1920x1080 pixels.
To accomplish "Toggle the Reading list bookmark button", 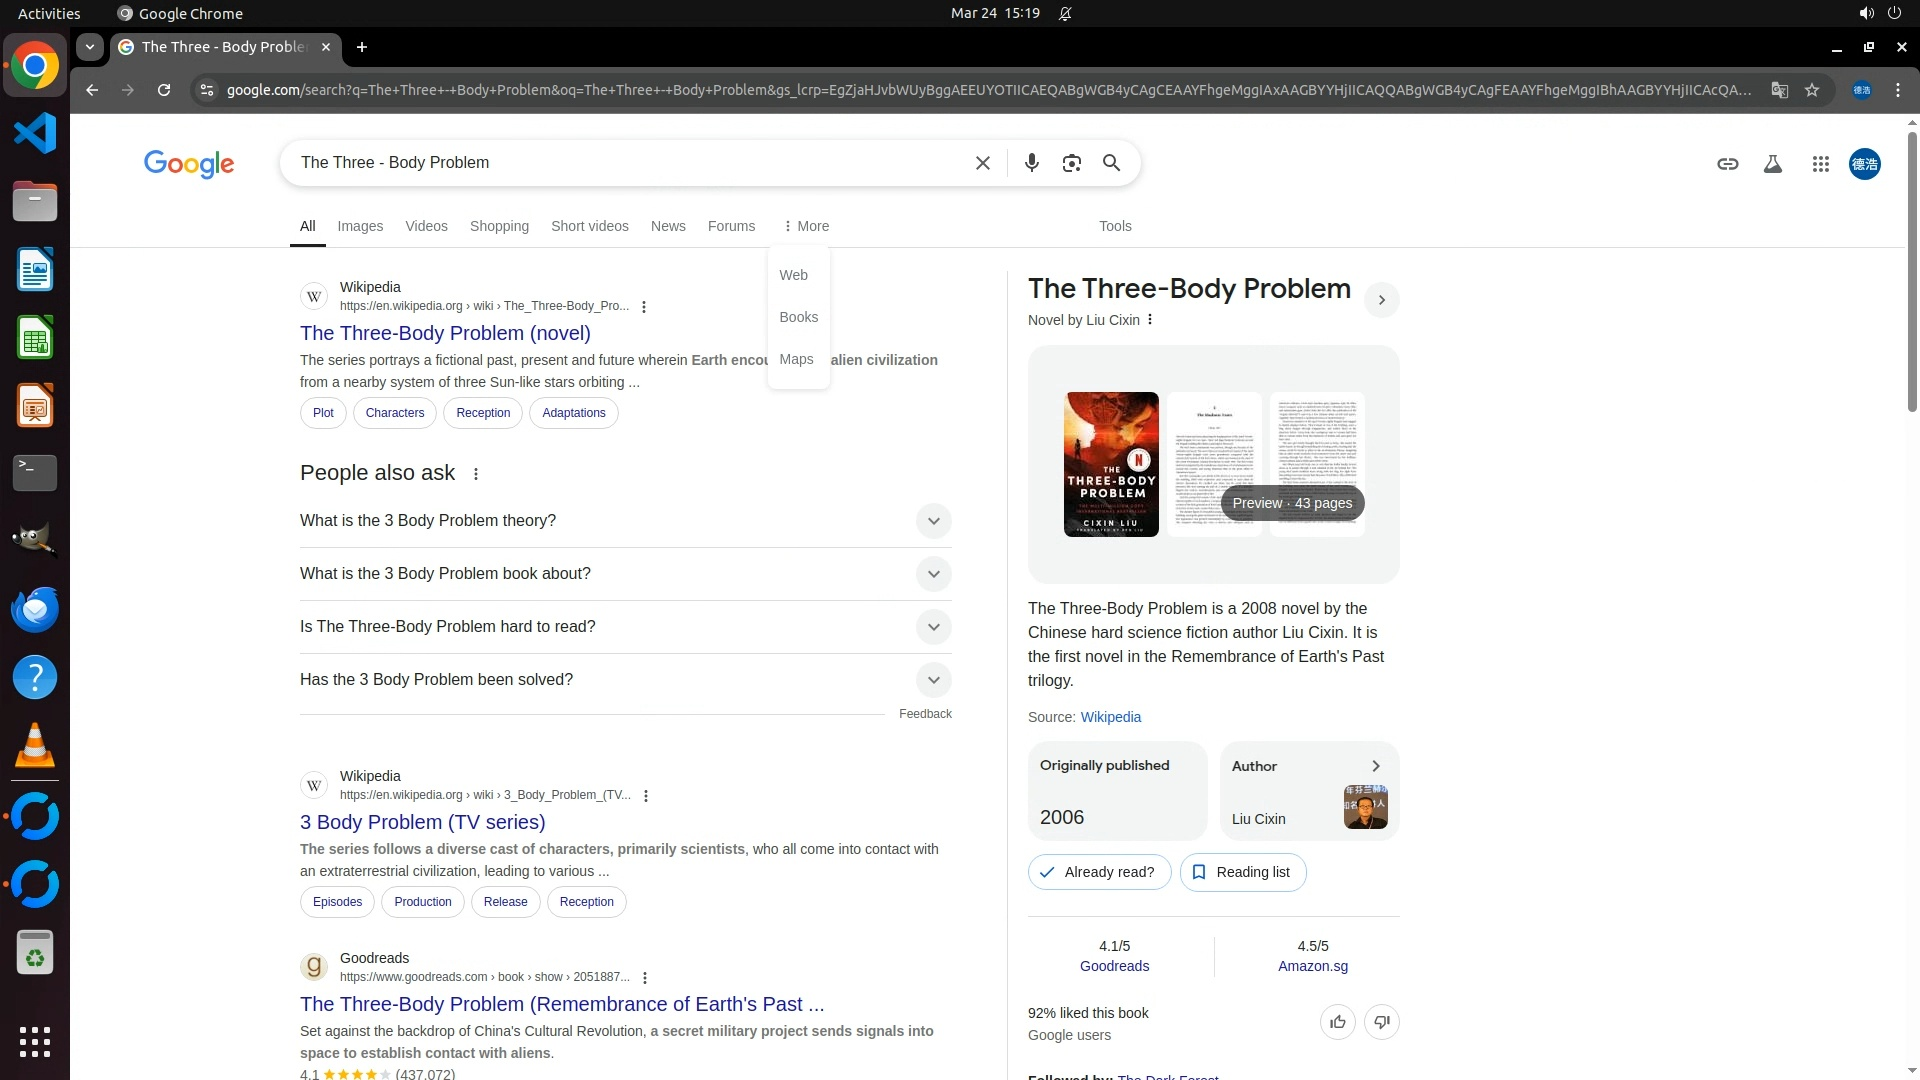I will (x=1242, y=872).
